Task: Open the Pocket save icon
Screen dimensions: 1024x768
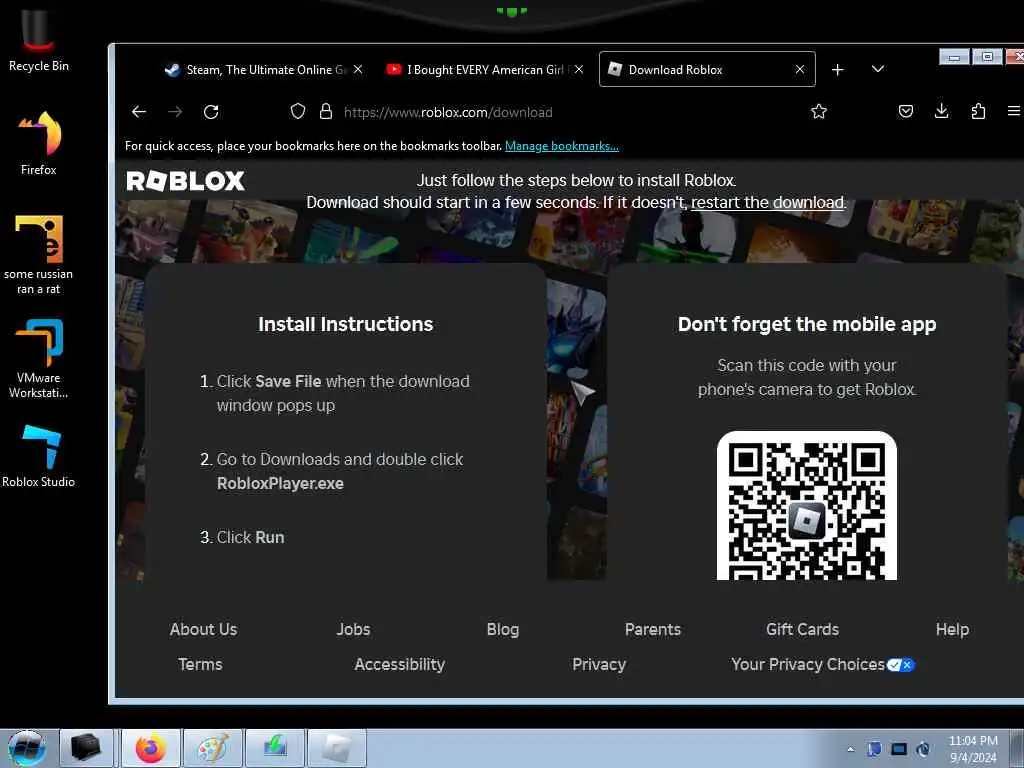Action: pos(905,112)
